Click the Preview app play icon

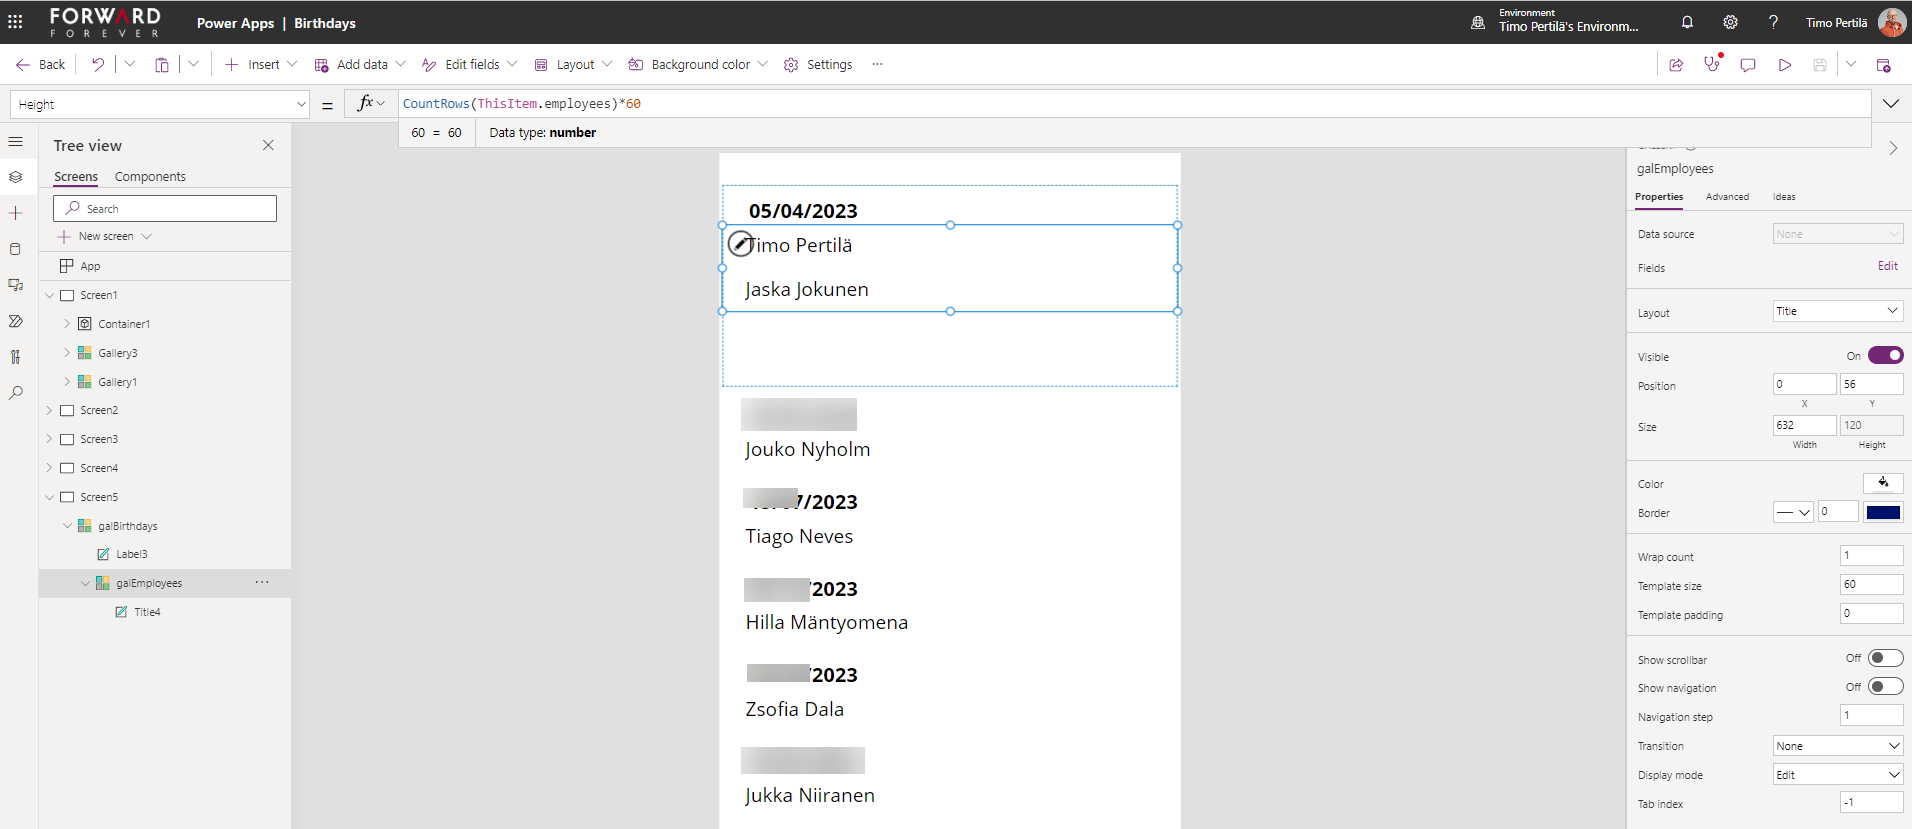pyautogui.click(x=1785, y=65)
